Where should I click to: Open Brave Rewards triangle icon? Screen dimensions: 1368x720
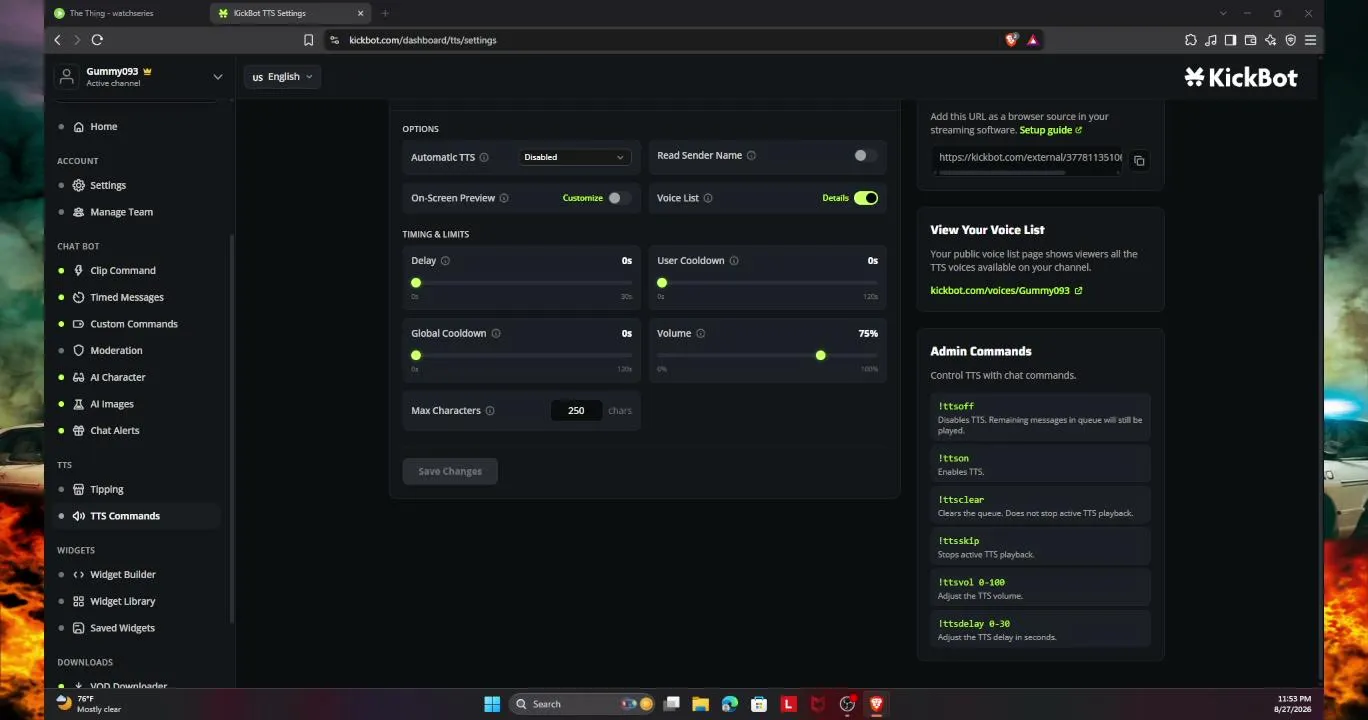click(x=1033, y=40)
